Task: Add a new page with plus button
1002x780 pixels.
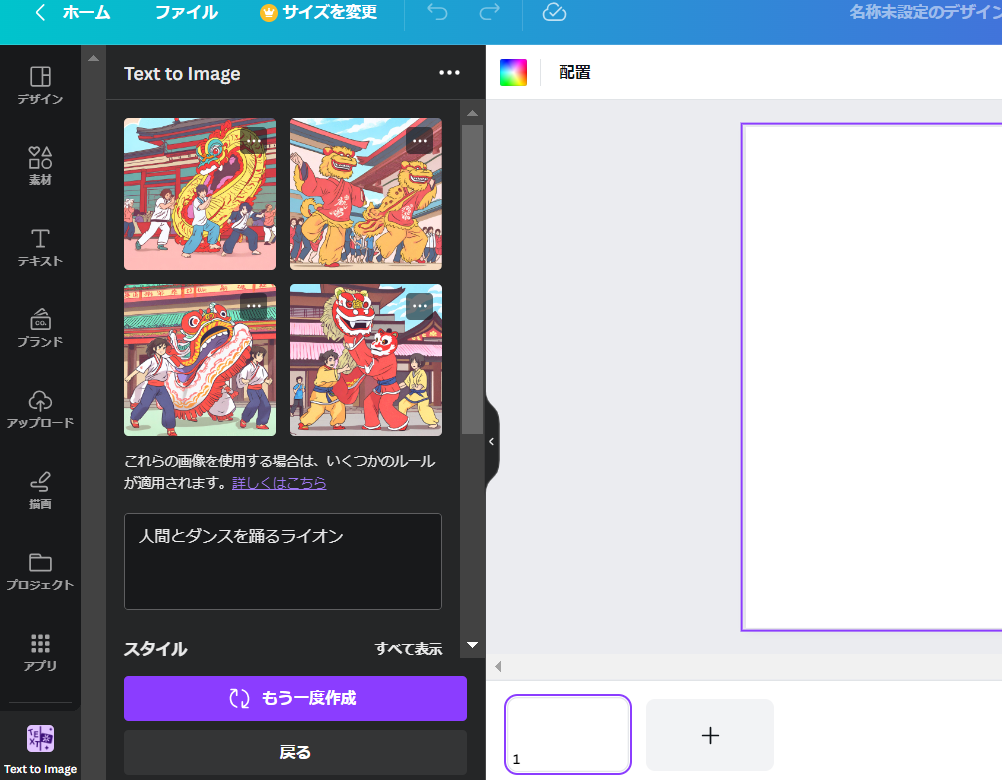Action: coord(710,736)
